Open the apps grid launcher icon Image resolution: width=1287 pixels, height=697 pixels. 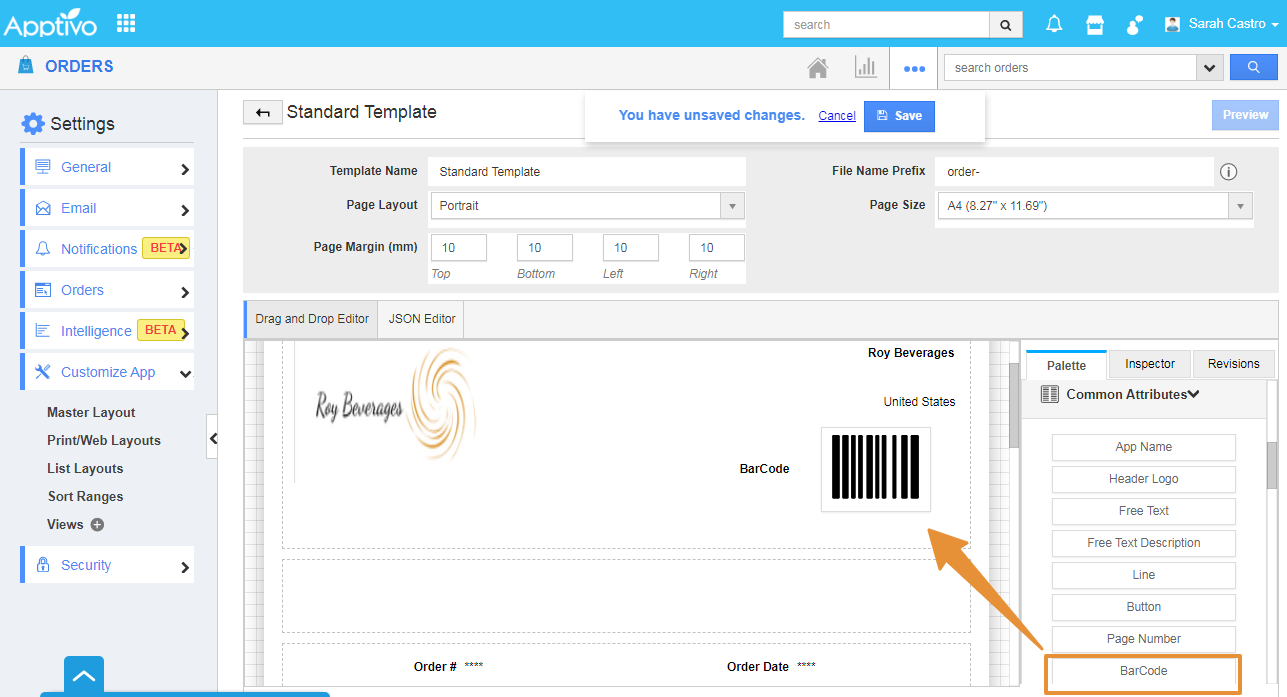point(126,23)
